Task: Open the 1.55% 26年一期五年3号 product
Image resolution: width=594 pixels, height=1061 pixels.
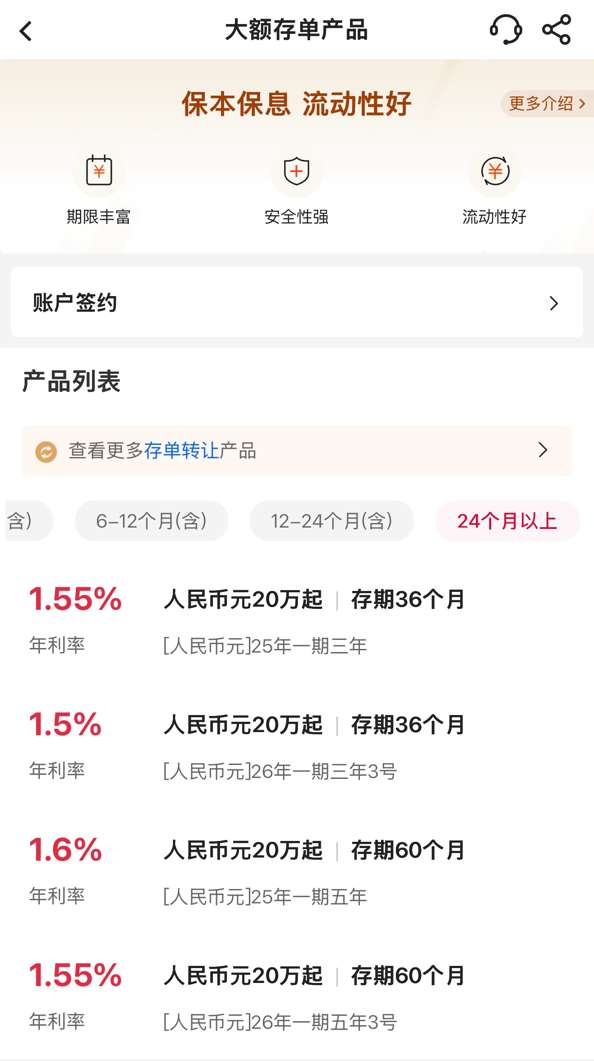Action: [x=297, y=998]
